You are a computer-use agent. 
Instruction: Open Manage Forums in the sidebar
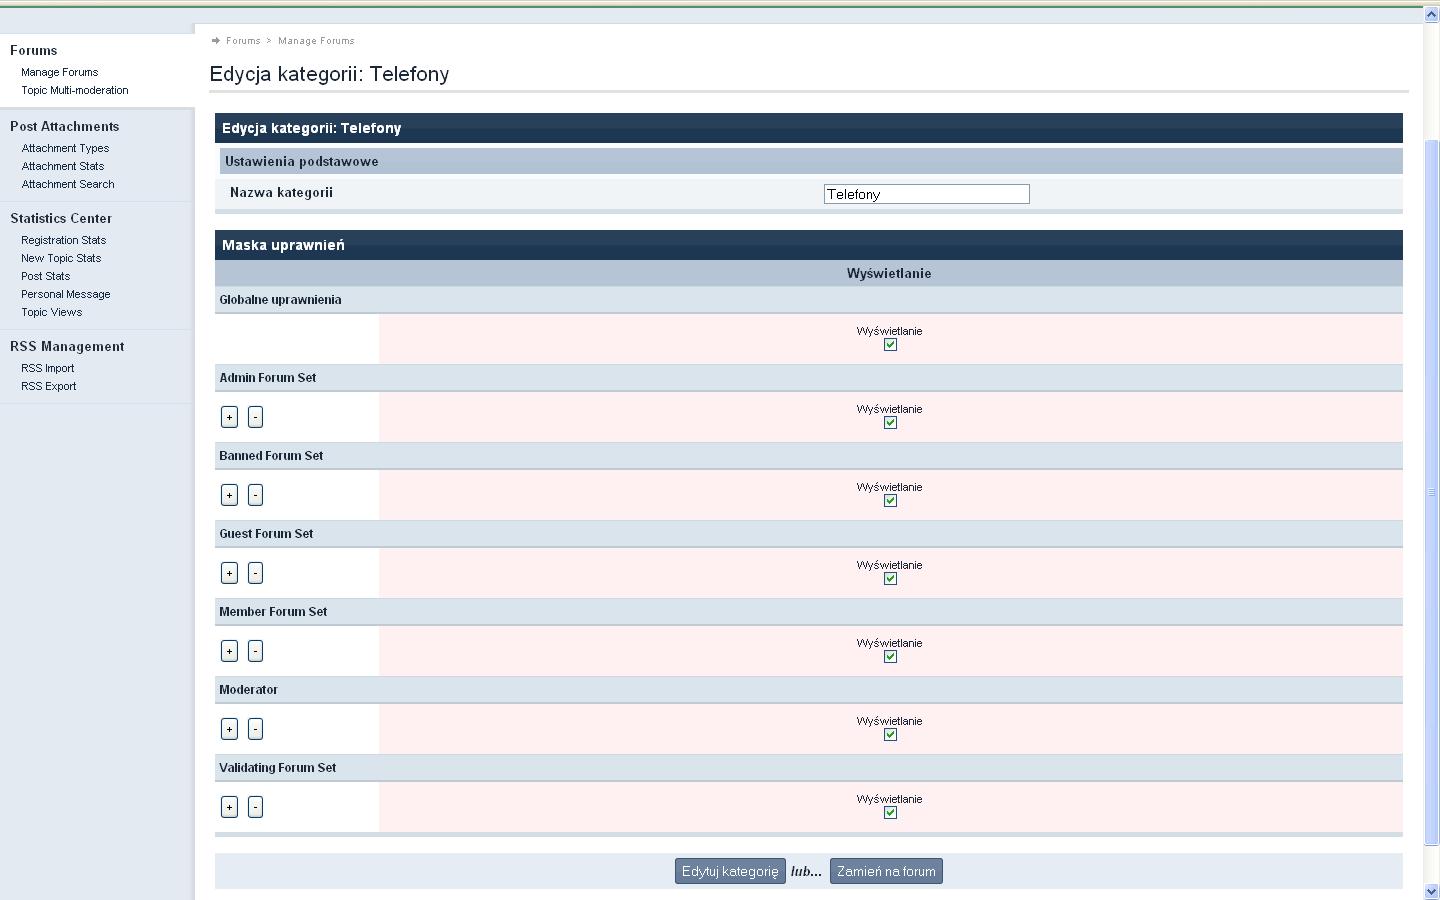tap(60, 72)
